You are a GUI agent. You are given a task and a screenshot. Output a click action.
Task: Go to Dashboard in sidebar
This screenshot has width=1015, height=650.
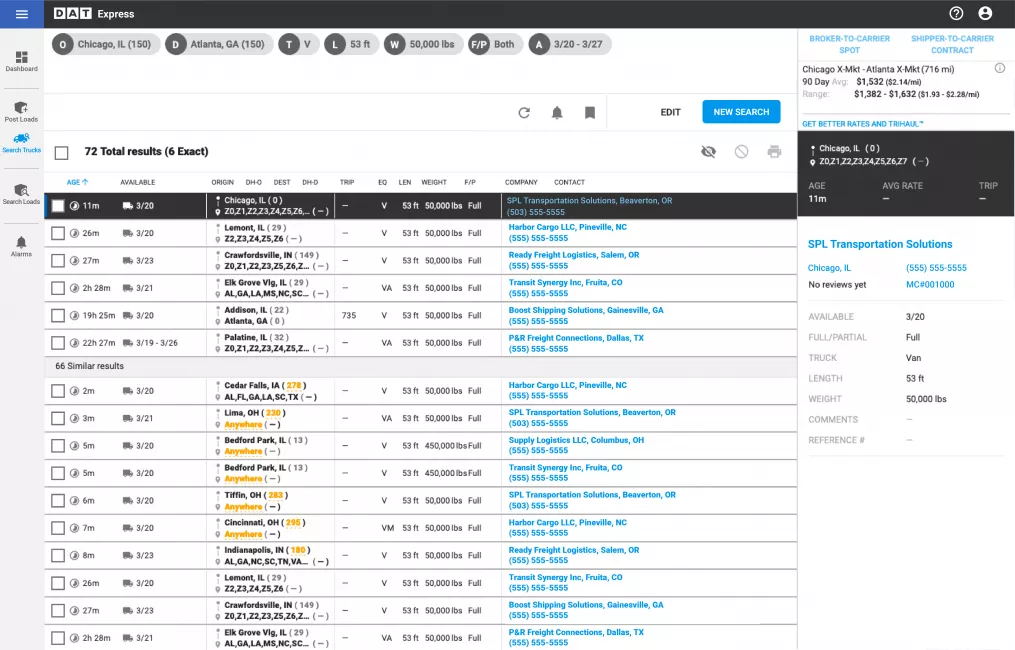21,62
